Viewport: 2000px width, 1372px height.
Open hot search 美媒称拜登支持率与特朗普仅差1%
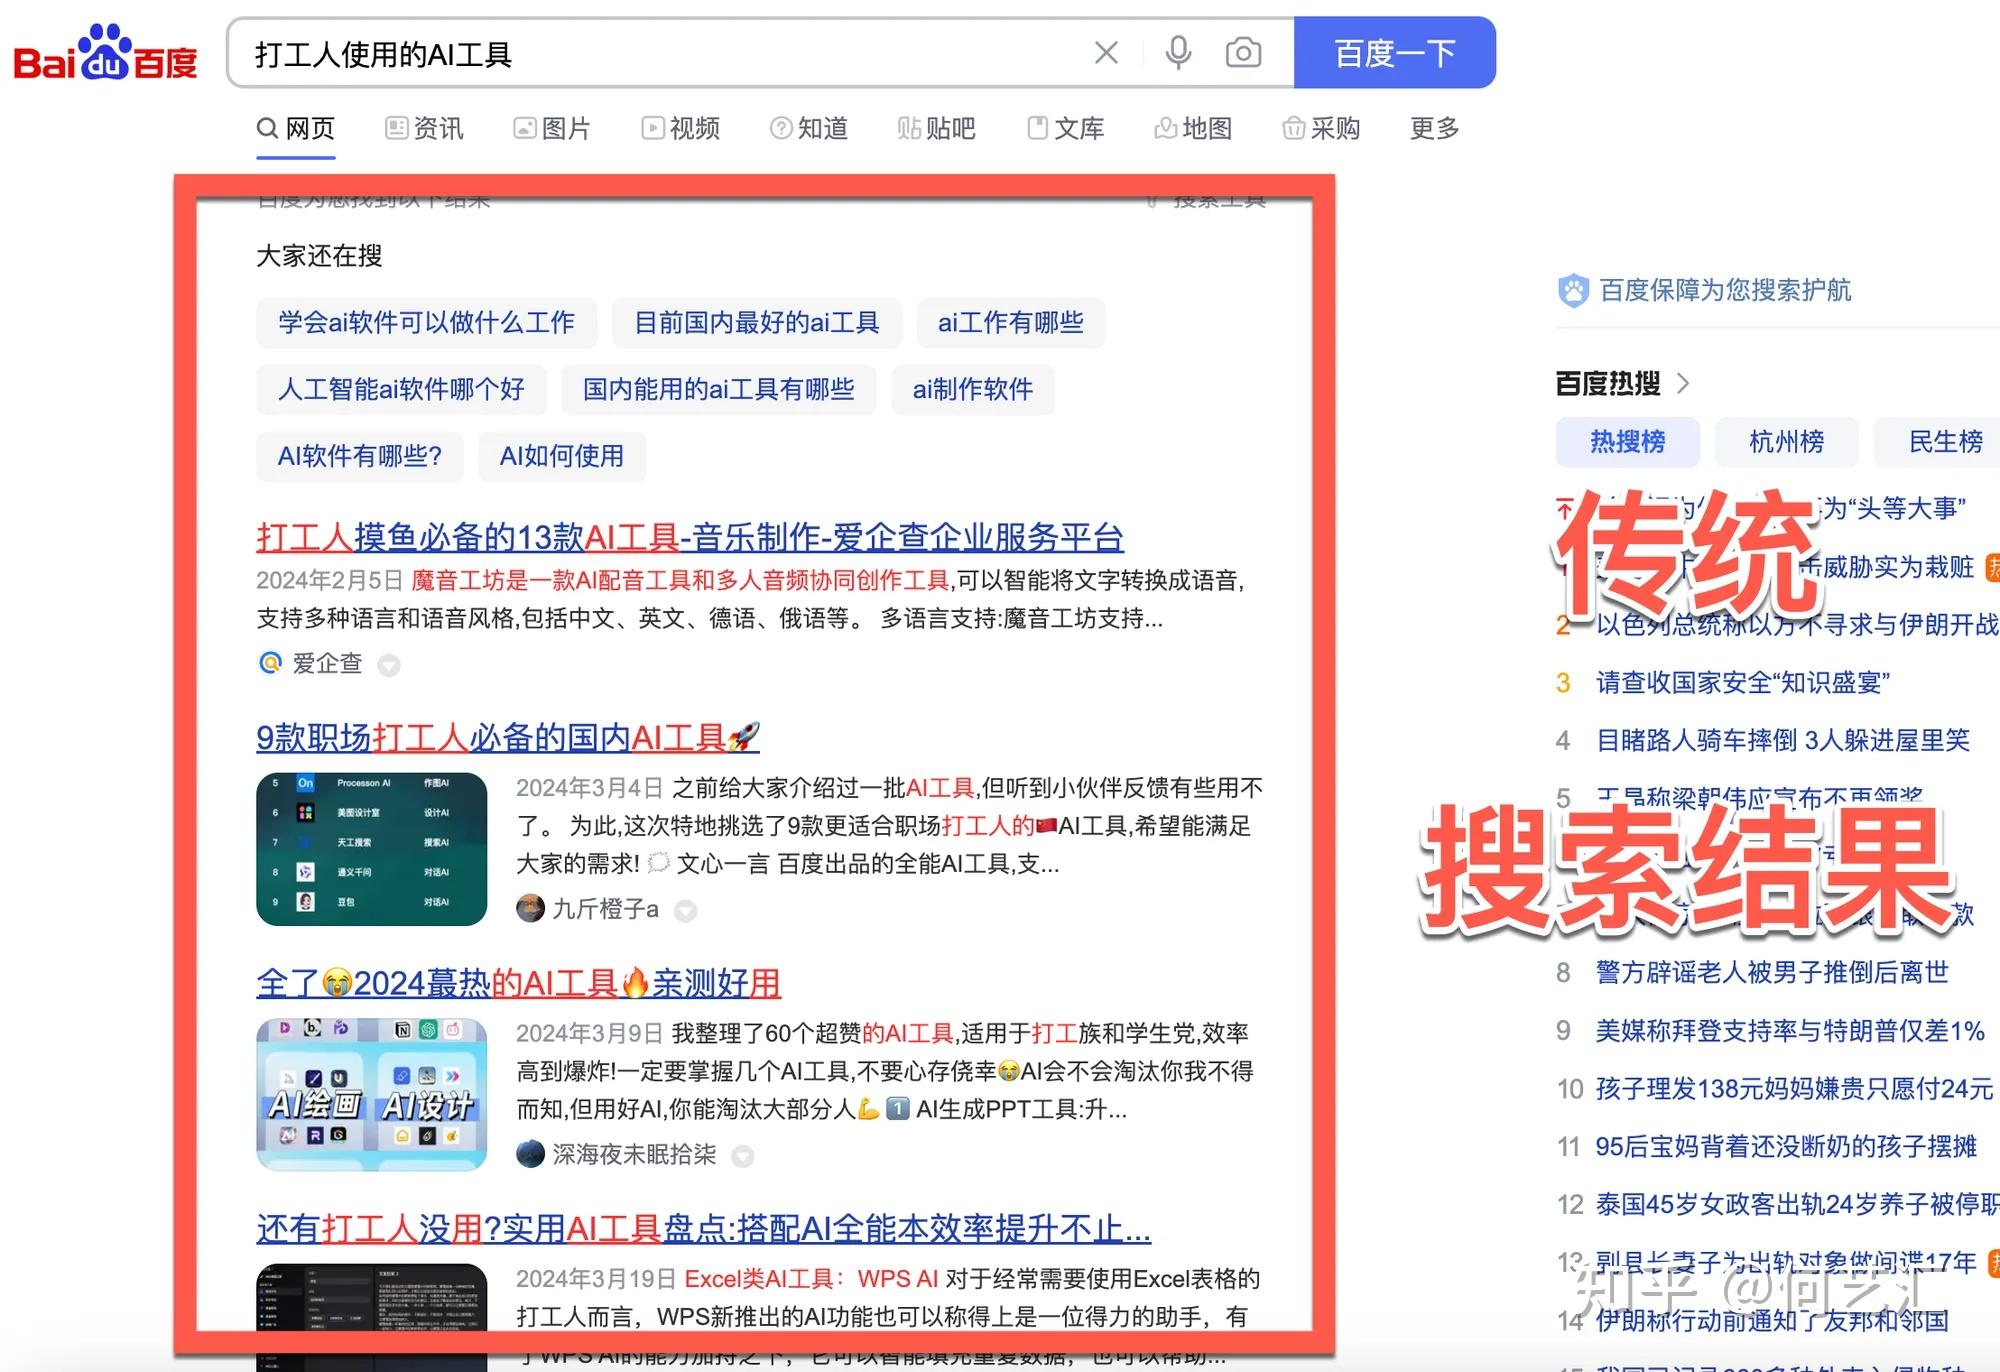tap(1790, 1030)
